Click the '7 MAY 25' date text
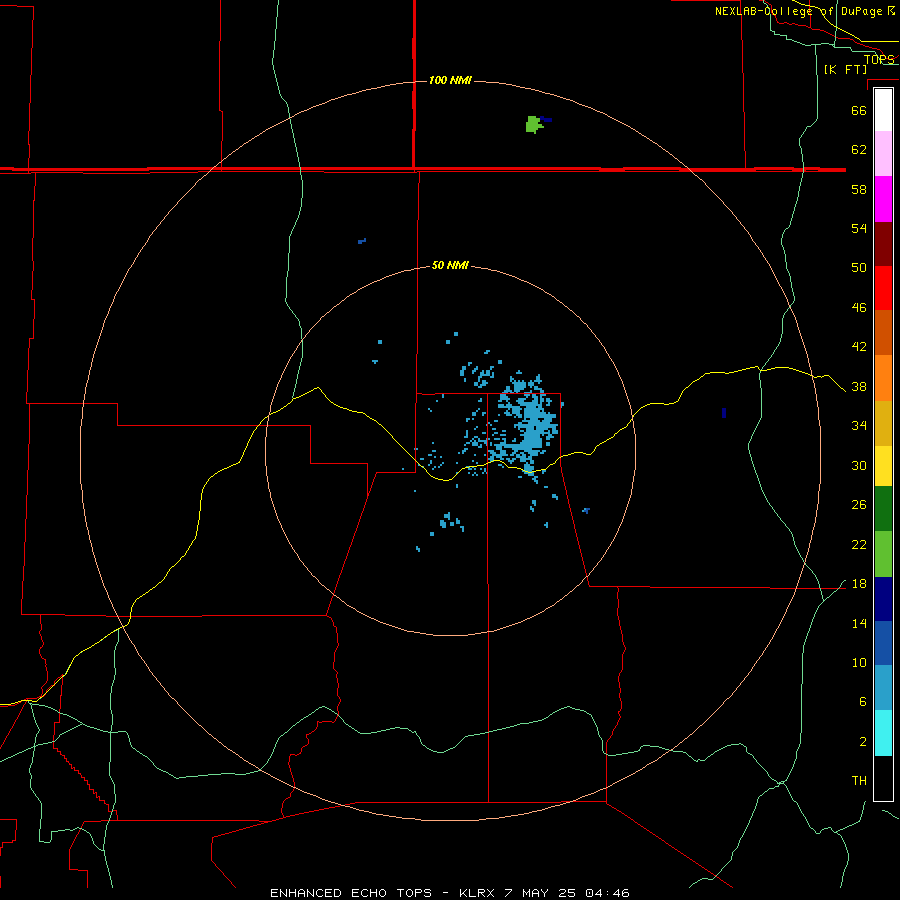 point(540,893)
